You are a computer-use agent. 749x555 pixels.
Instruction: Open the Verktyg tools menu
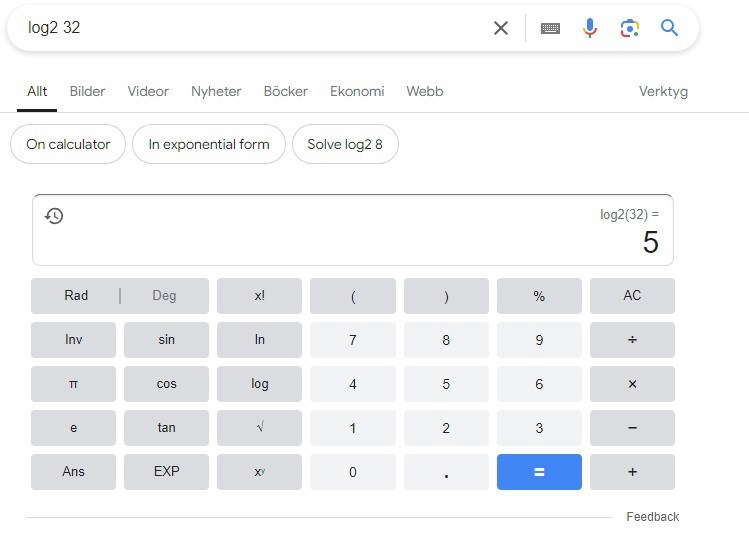pos(663,91)
